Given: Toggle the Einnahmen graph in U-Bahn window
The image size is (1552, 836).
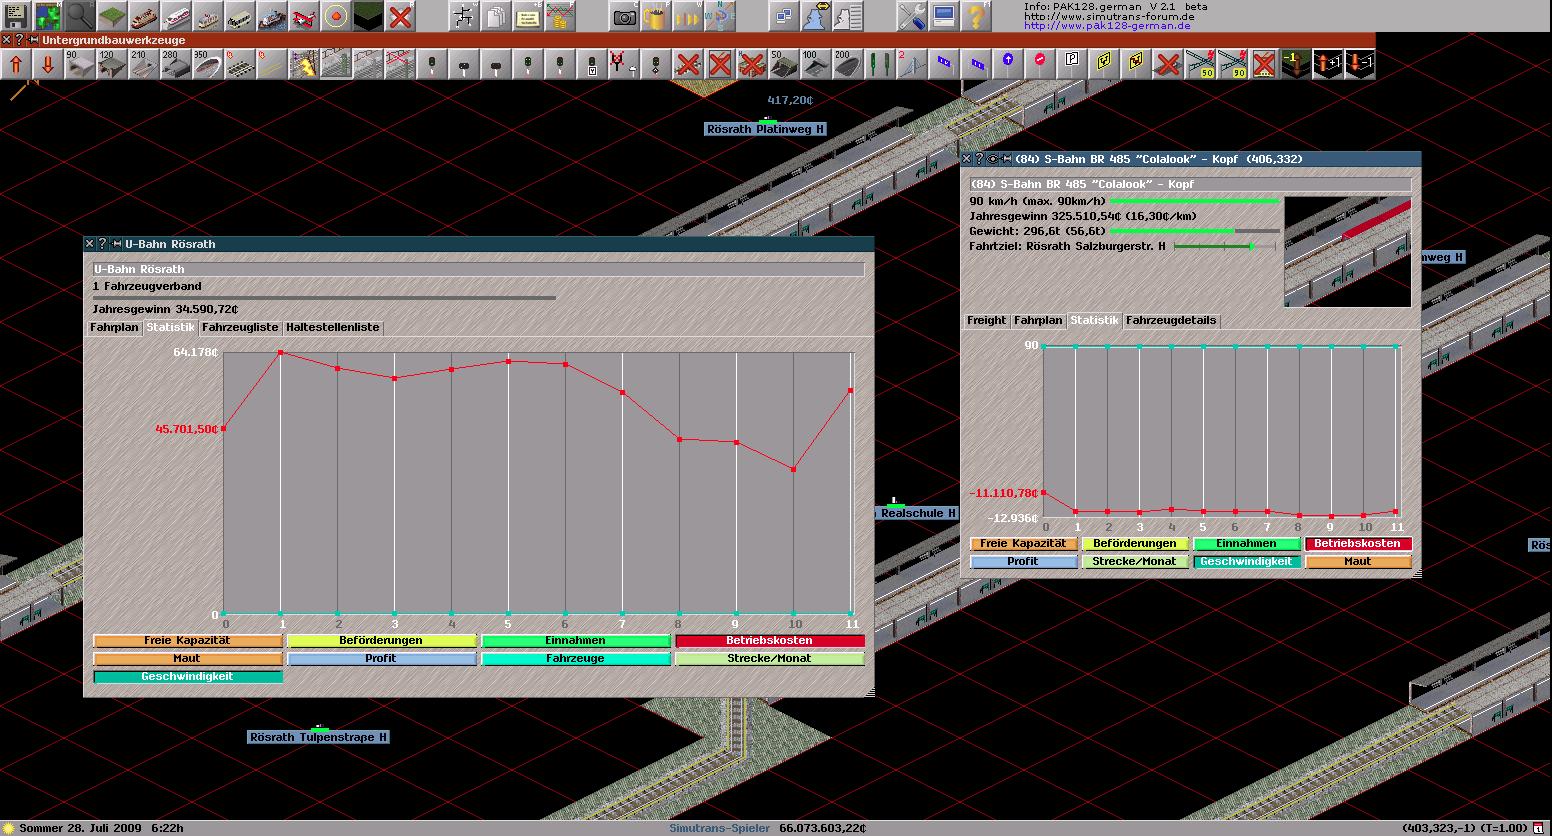Looking at the screenshot, I should point(575,641).
